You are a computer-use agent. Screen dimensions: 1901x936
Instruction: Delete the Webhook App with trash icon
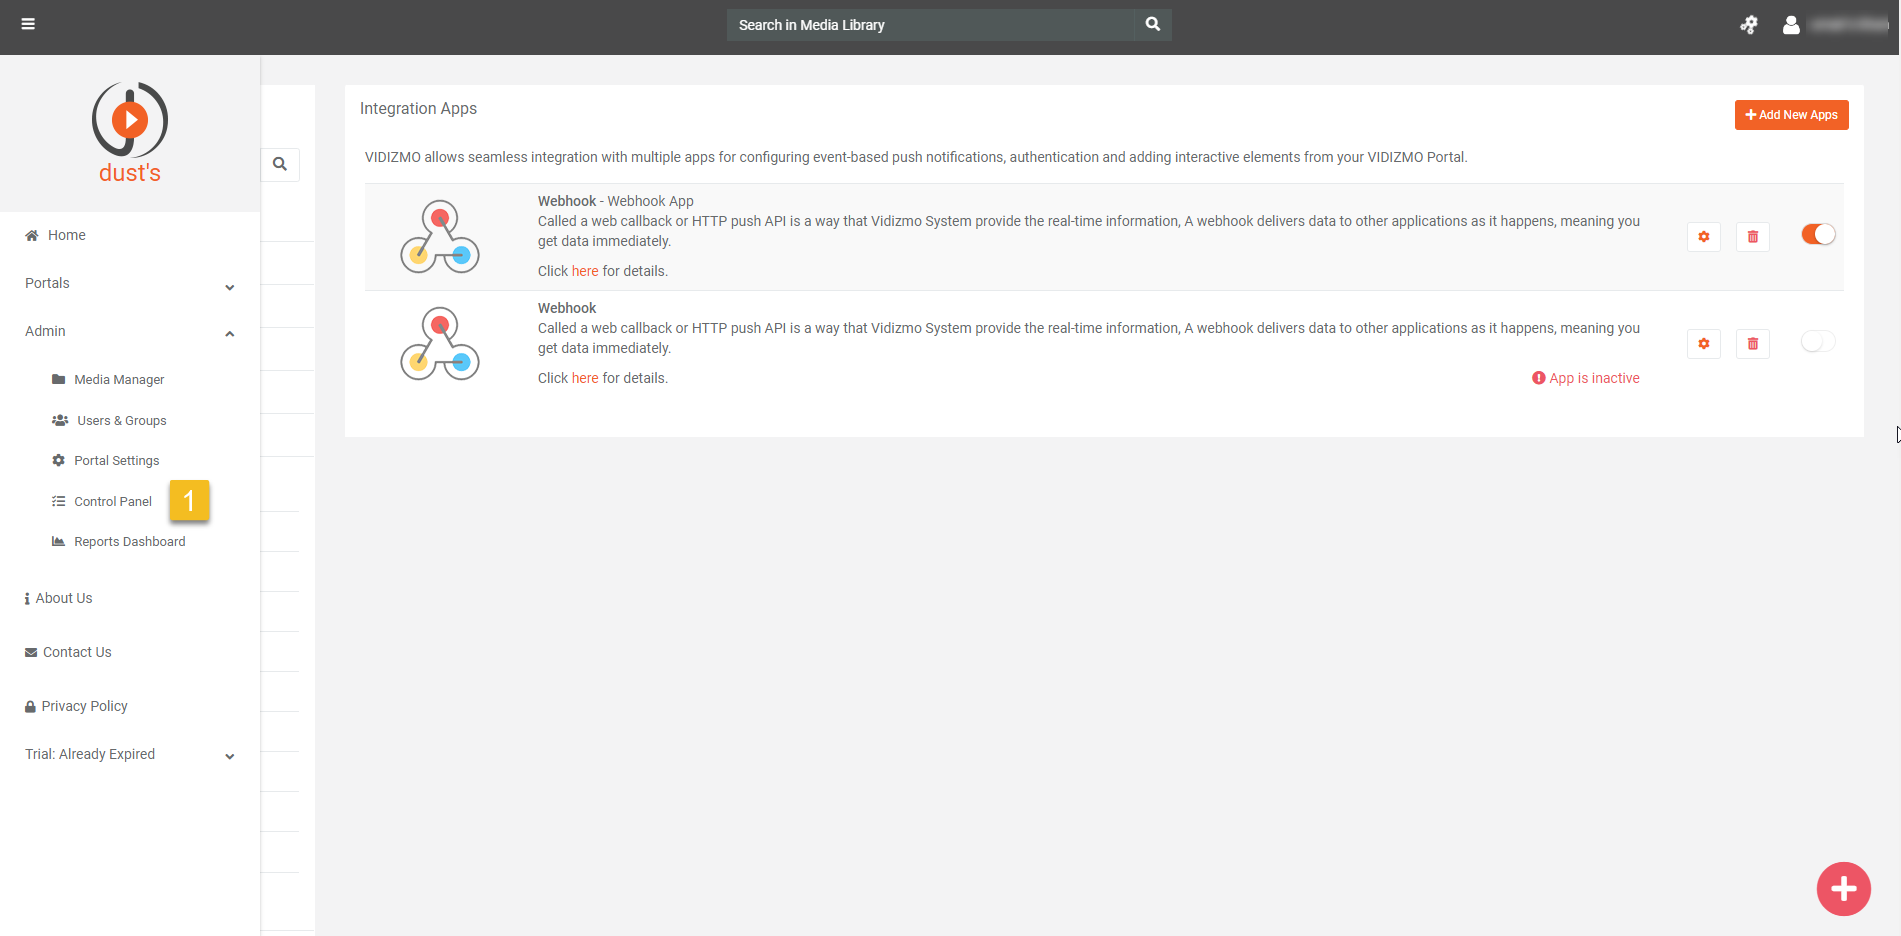pos(1752,237)
